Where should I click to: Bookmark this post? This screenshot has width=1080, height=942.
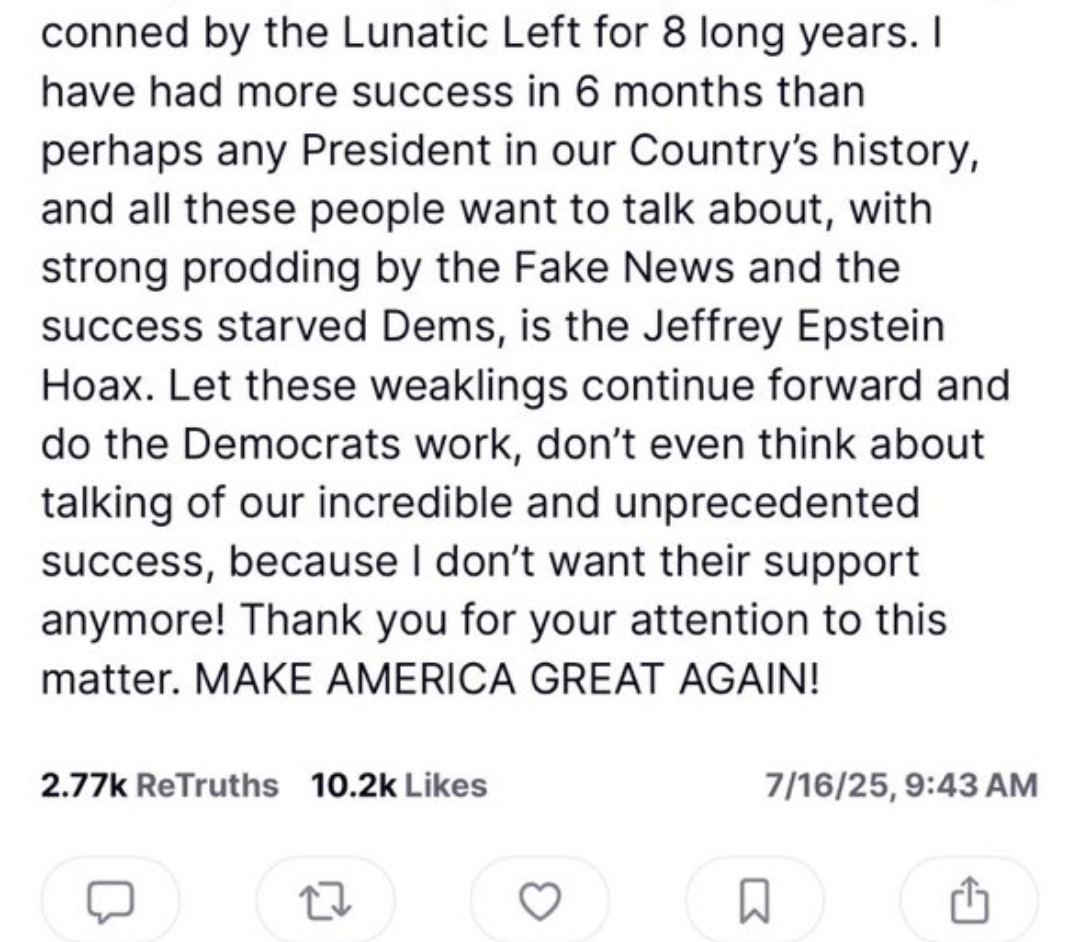click(754, 903)
